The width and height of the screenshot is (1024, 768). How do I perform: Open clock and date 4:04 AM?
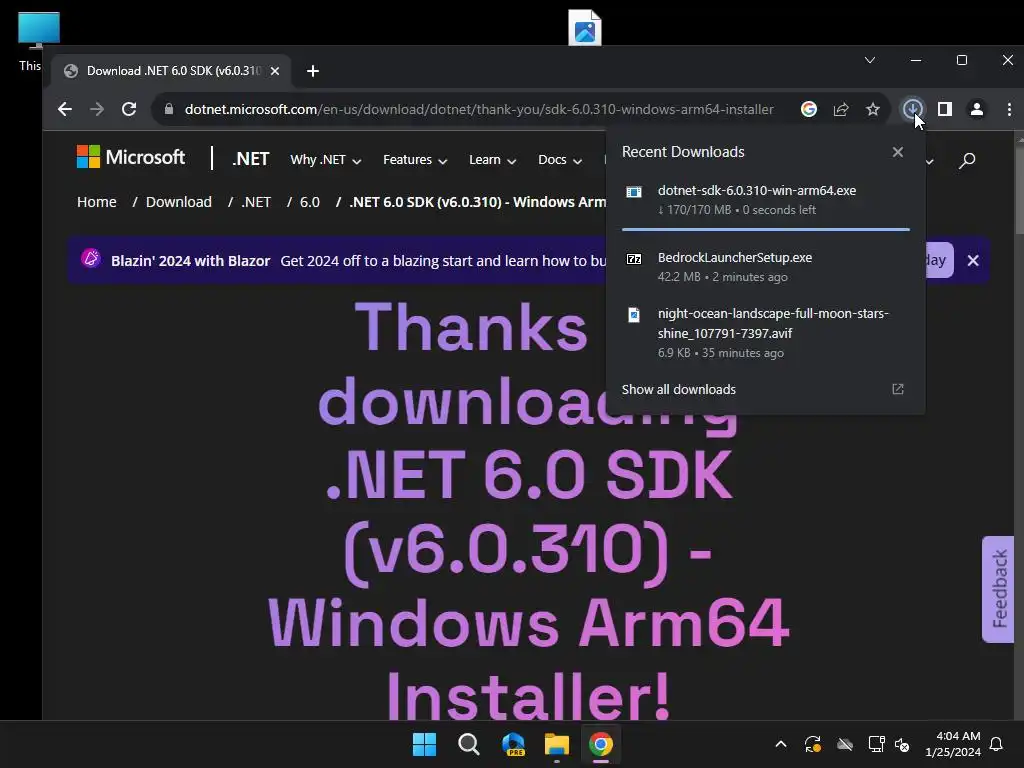(953, 744)
